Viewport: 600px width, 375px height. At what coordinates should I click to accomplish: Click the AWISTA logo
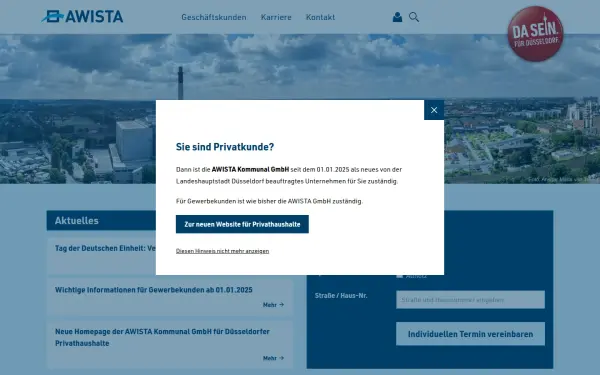tap(82, 16)
